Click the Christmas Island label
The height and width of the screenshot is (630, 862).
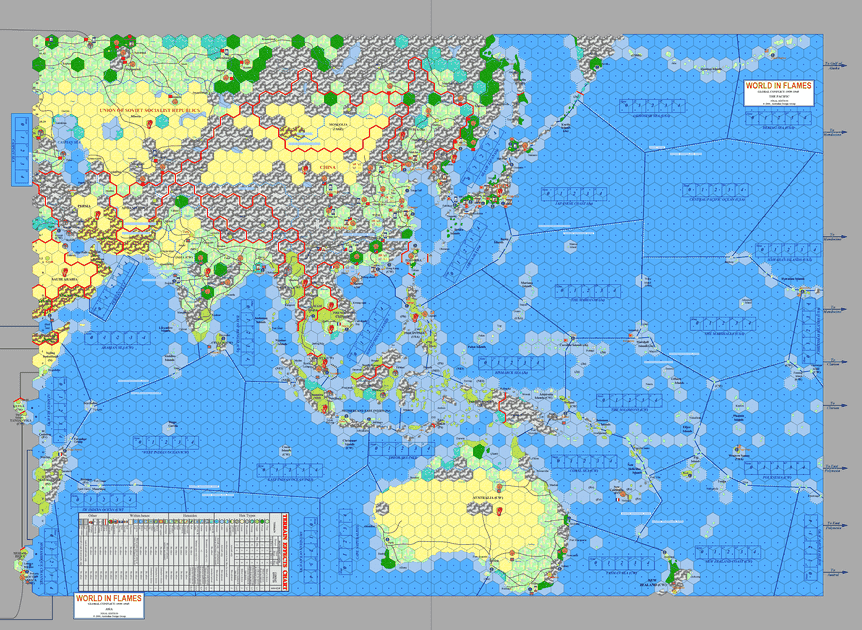click(x=350, y=443)
